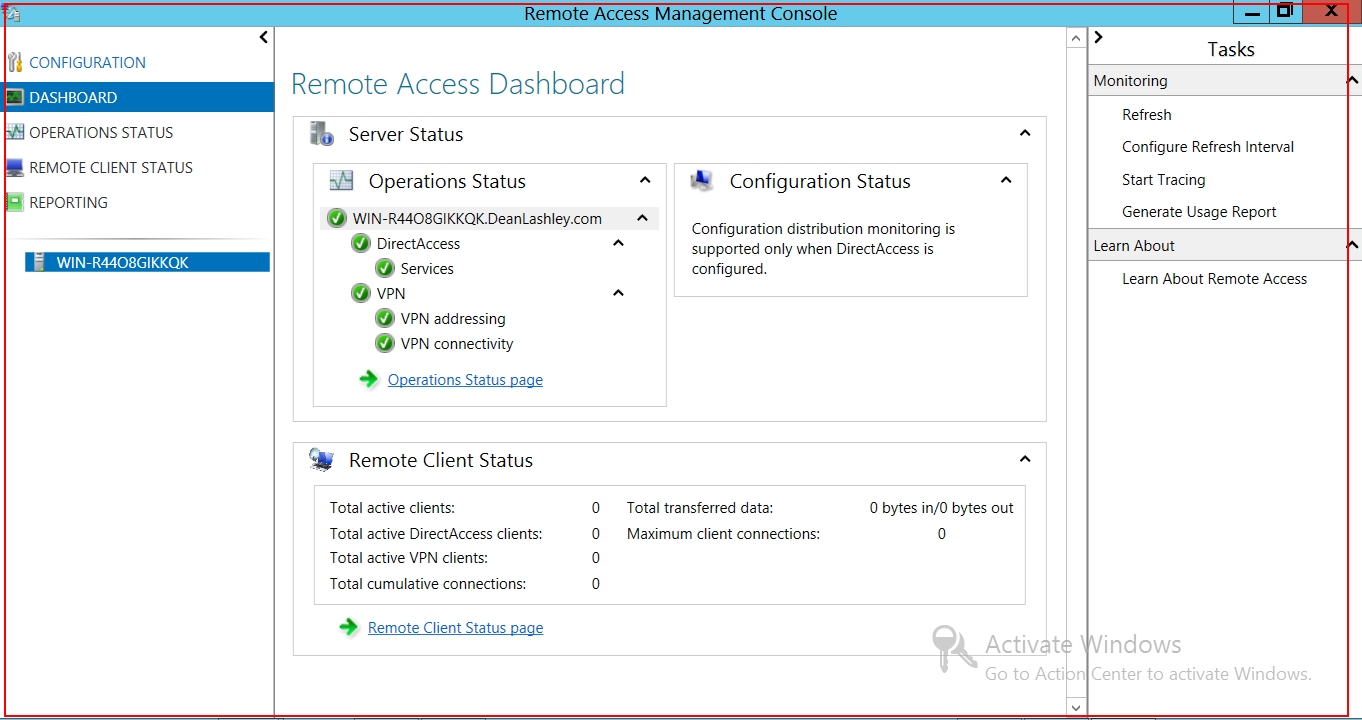Viewport: 1362px width, 720px height.
Task: Click the Operations Status page link
Action: tap(465, 380)
